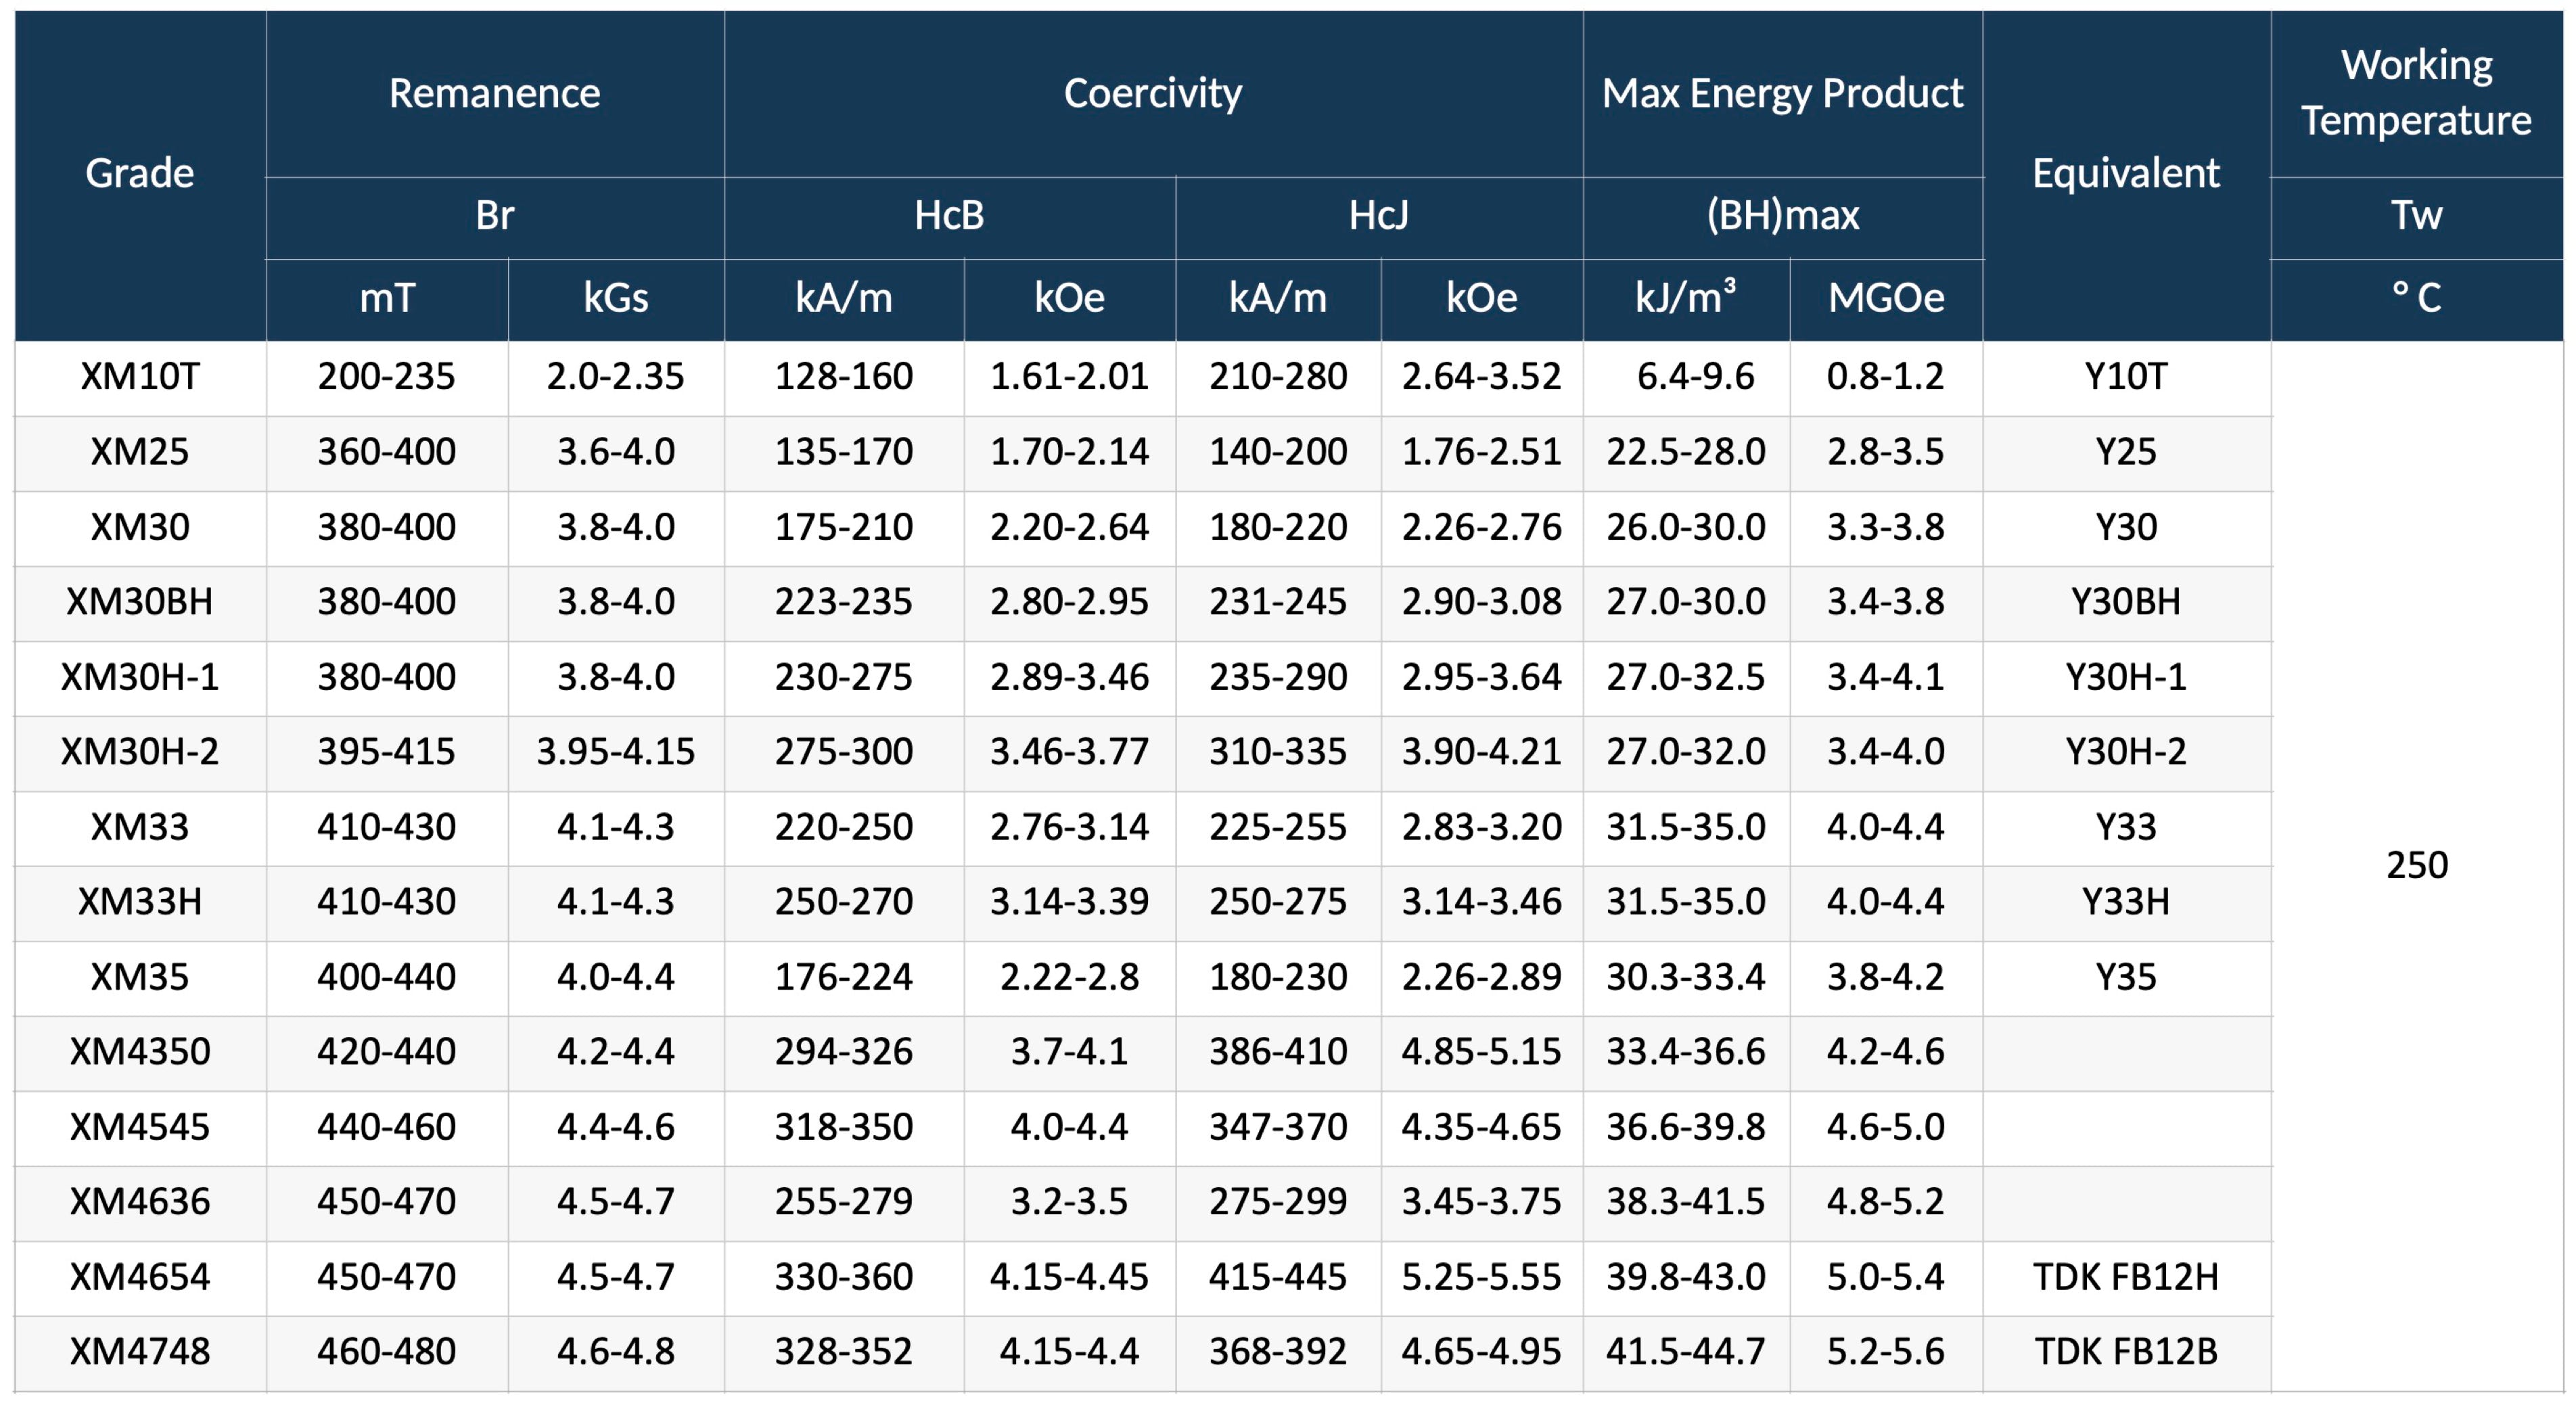The width and height of the screenshot is (2576, 1407).
Task: Click the (BH)max subheader
Action: pyautogui.click(x=1782, y=215)
